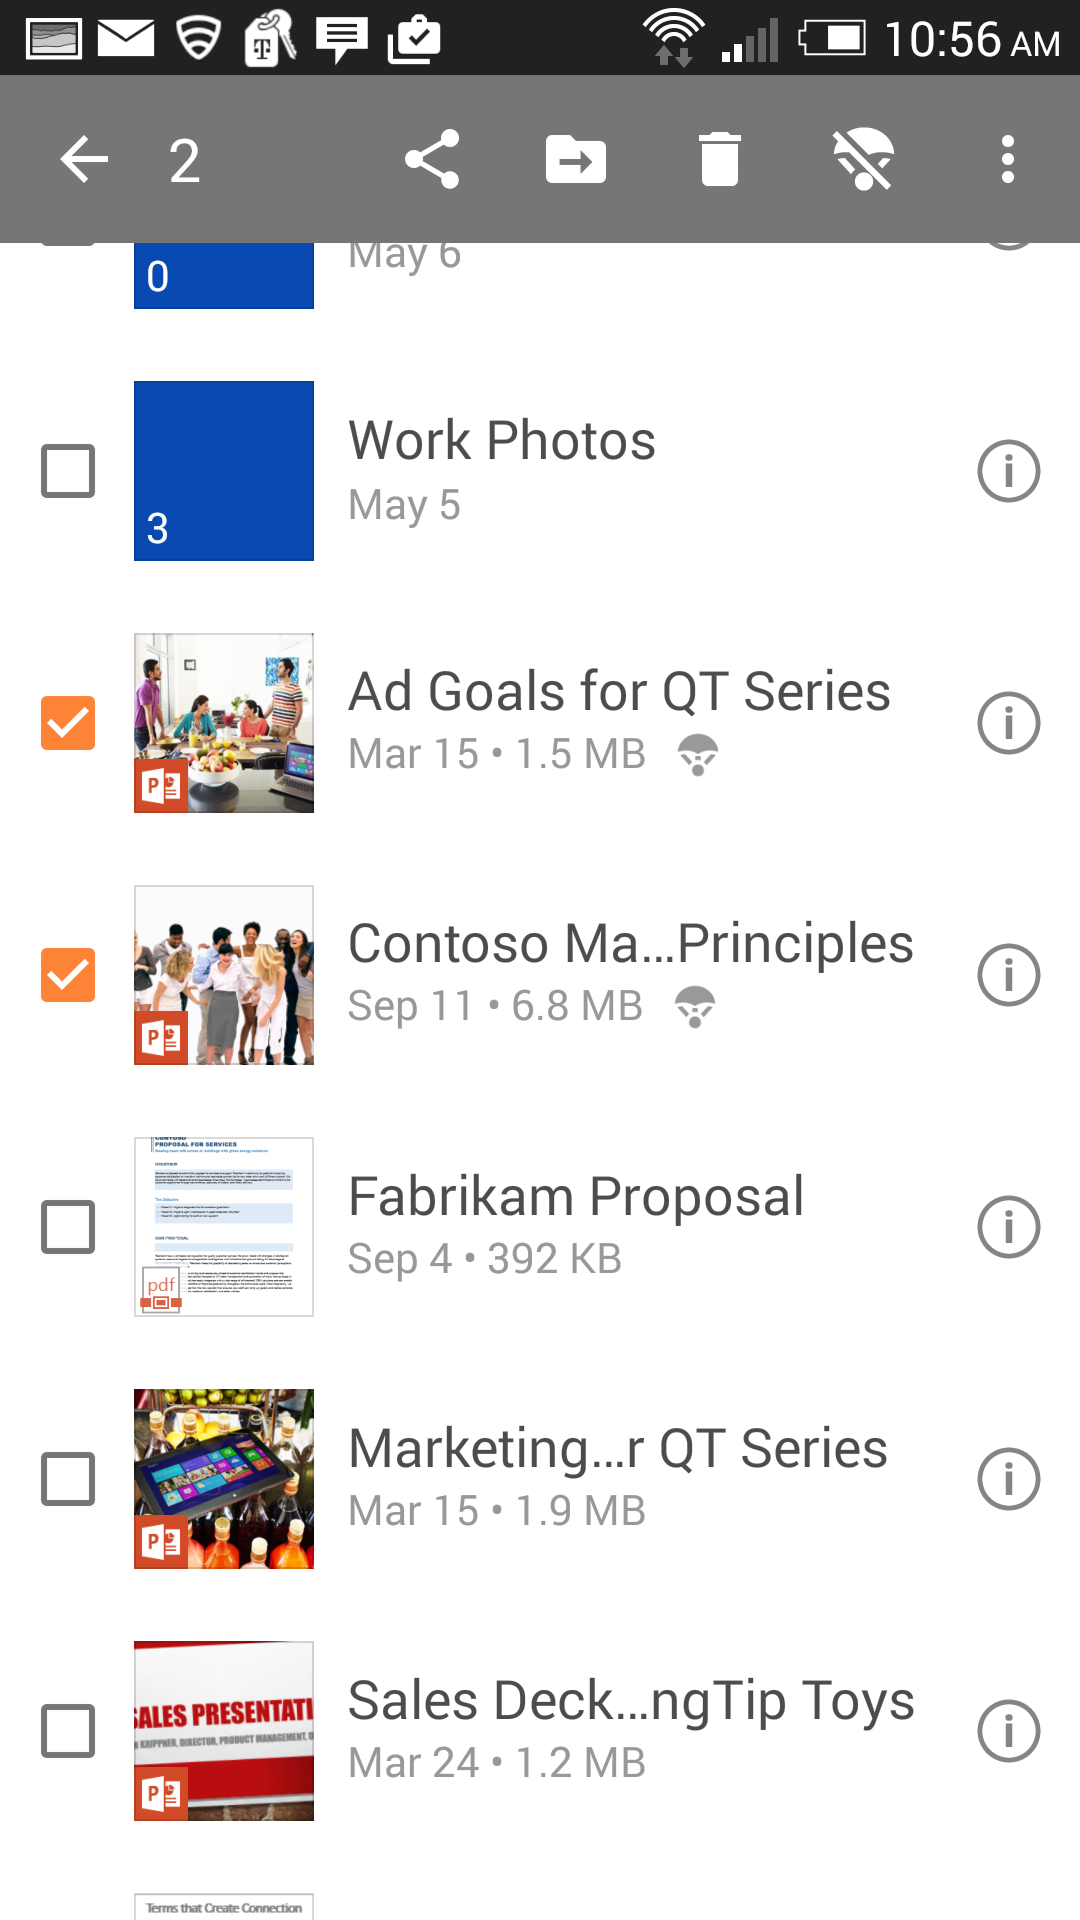Uncheck Ad Goals for QT Series
This screenshot has height=1920, width=1080.
[68, 723]
